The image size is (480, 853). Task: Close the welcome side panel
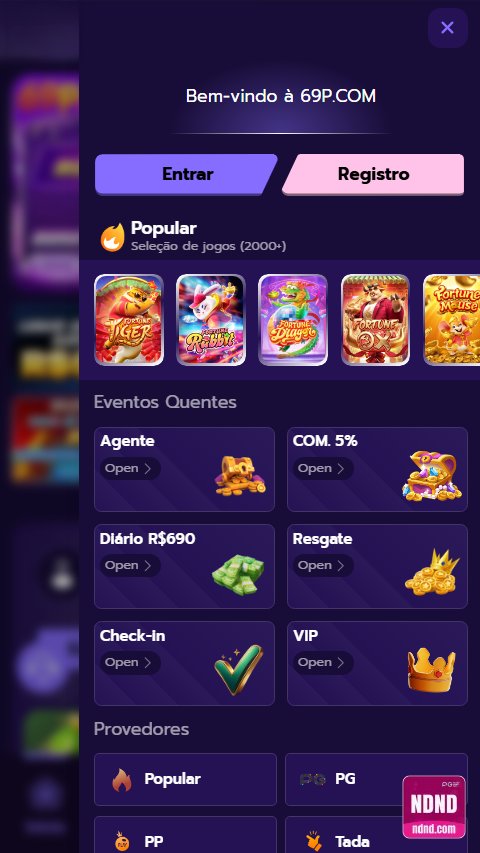(447, 28)
